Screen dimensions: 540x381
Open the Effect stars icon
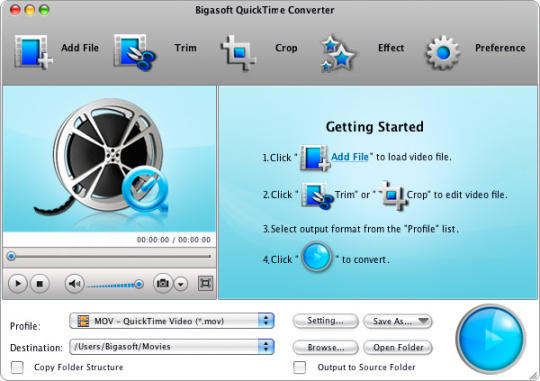point(338,53)
